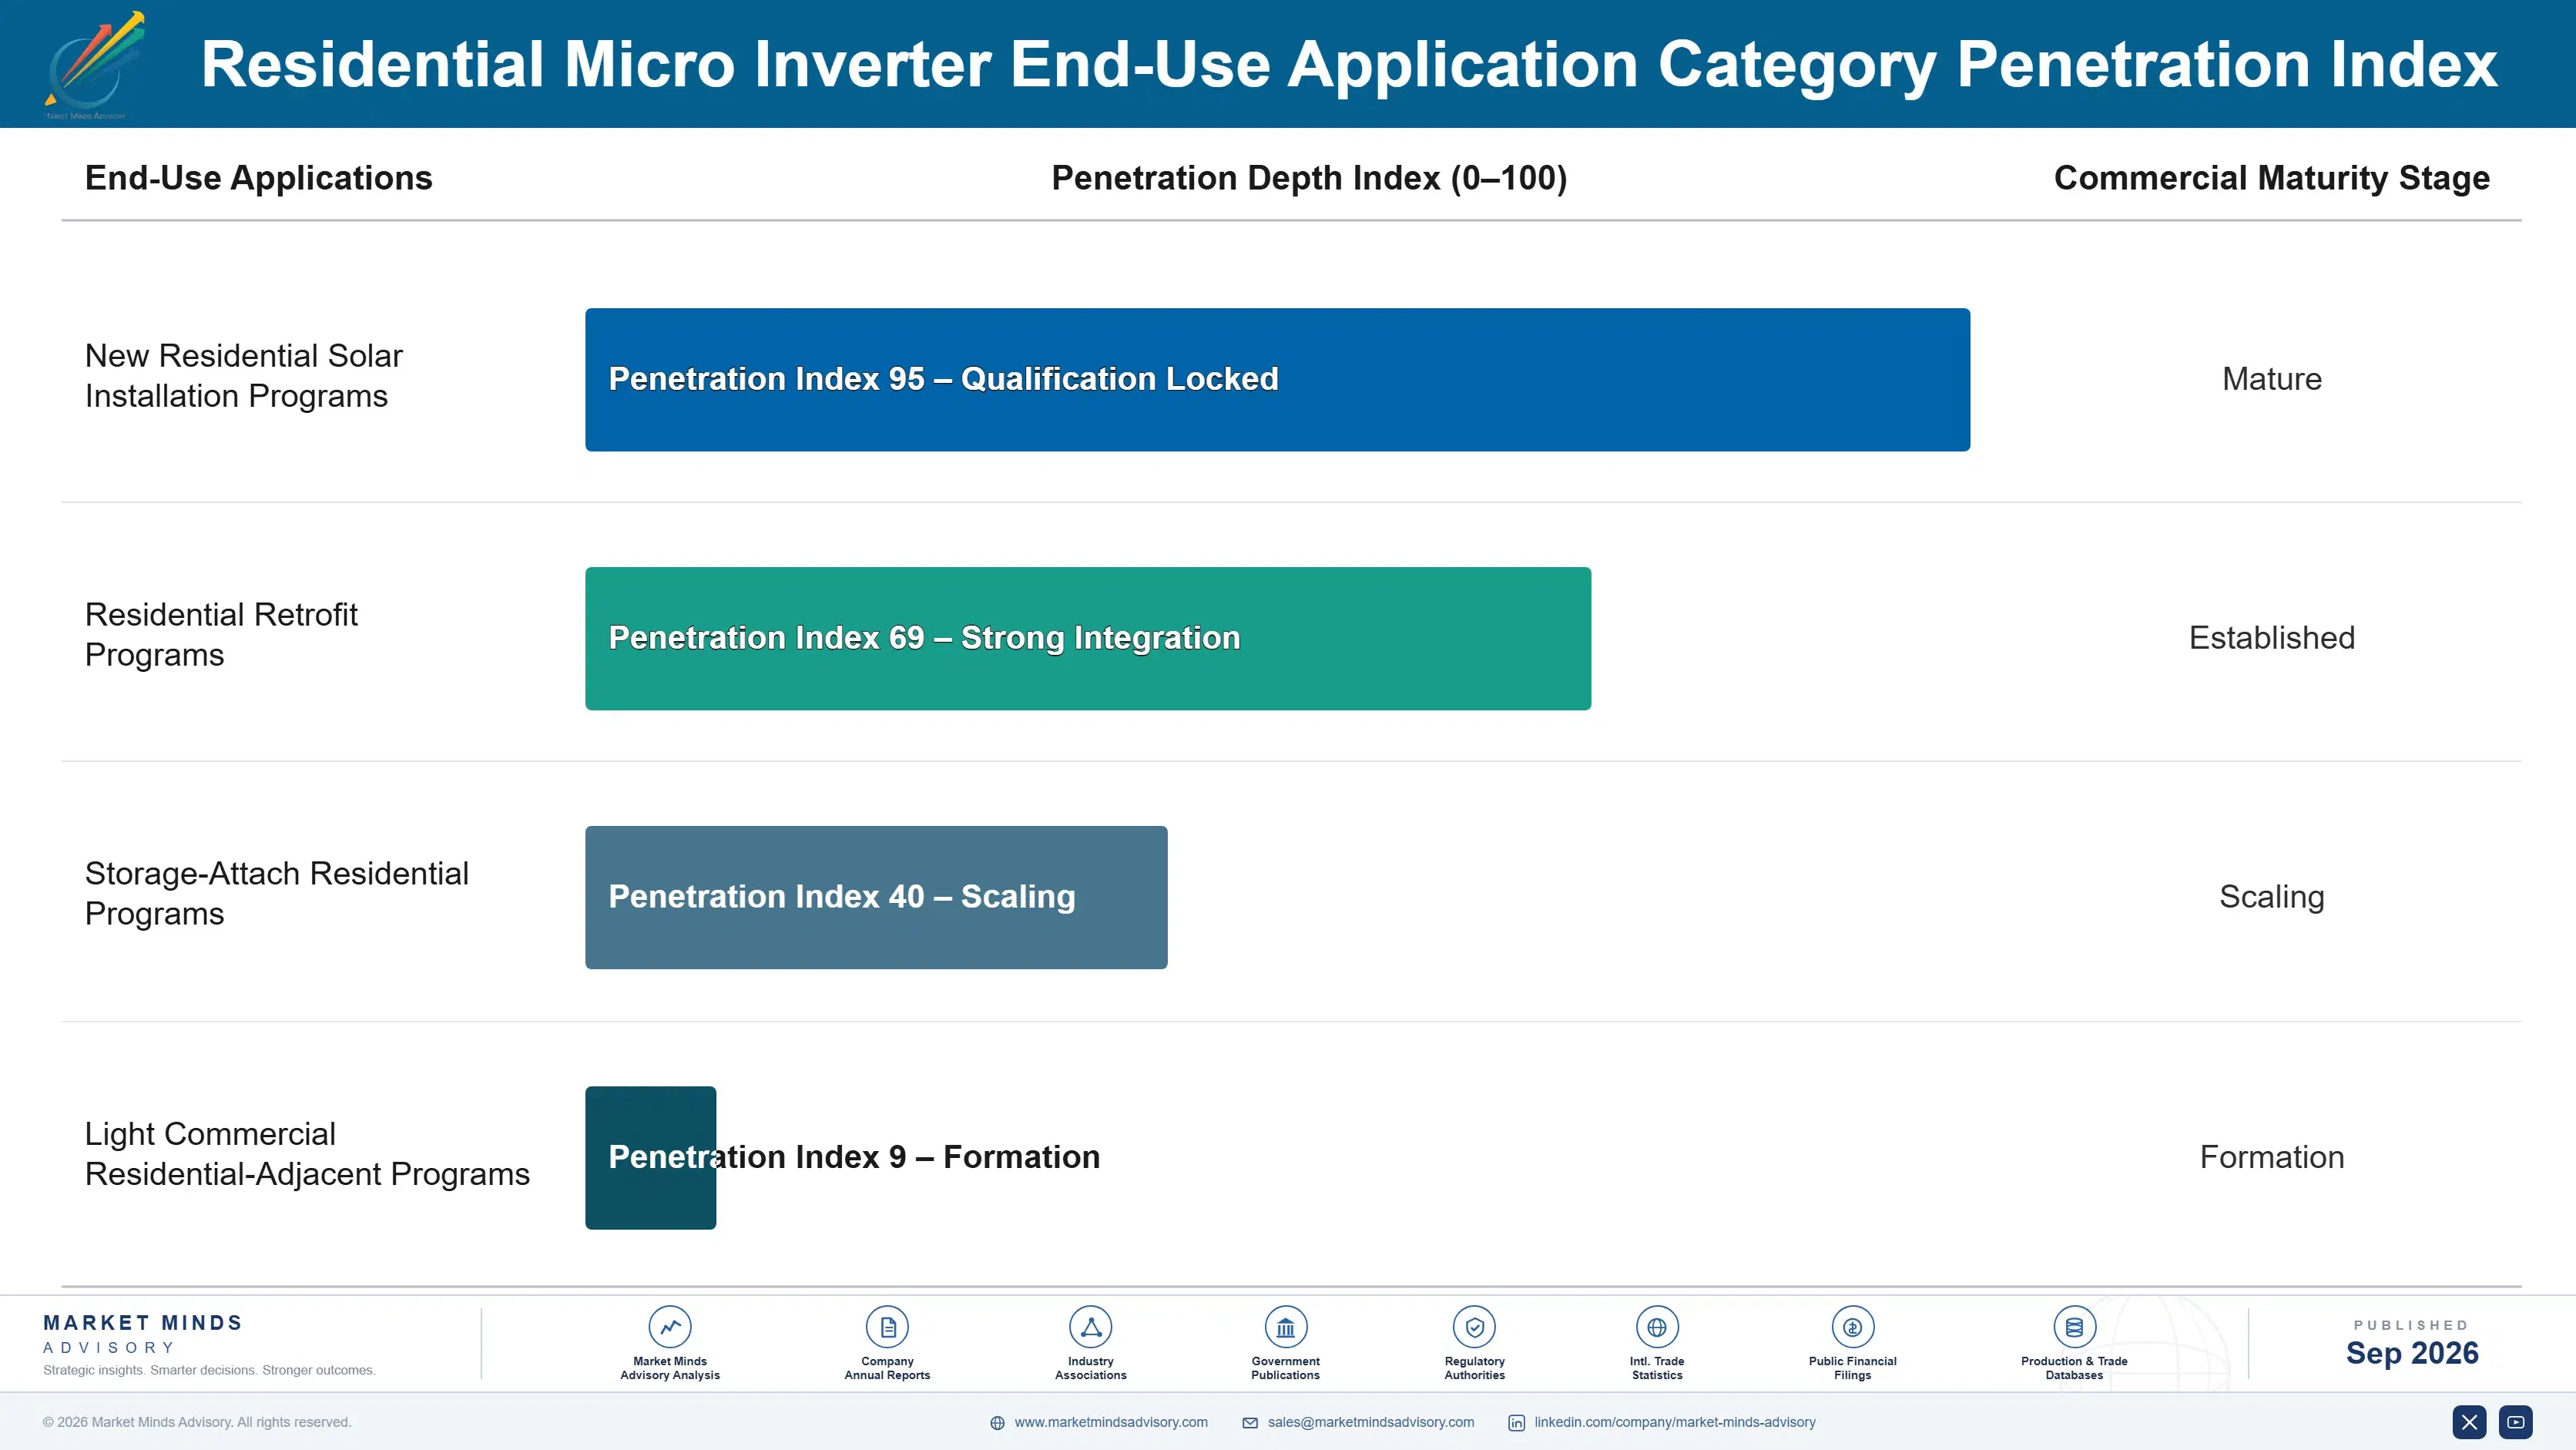Click the Strategic insights tagline text
This screenshot has width=2576, height=1450.
pos(209,1370)
